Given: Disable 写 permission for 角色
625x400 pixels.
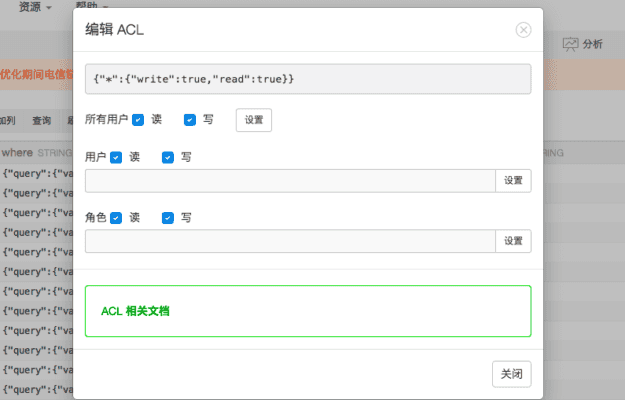Looking at the screenshot, I should coord(168,218).
